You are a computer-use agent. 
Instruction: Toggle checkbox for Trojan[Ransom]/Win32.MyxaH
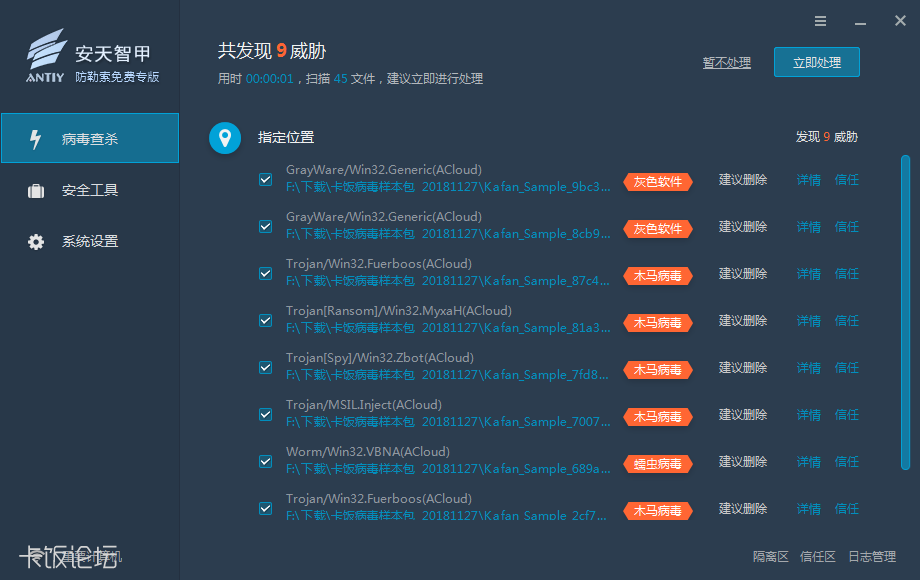[265, 320]
